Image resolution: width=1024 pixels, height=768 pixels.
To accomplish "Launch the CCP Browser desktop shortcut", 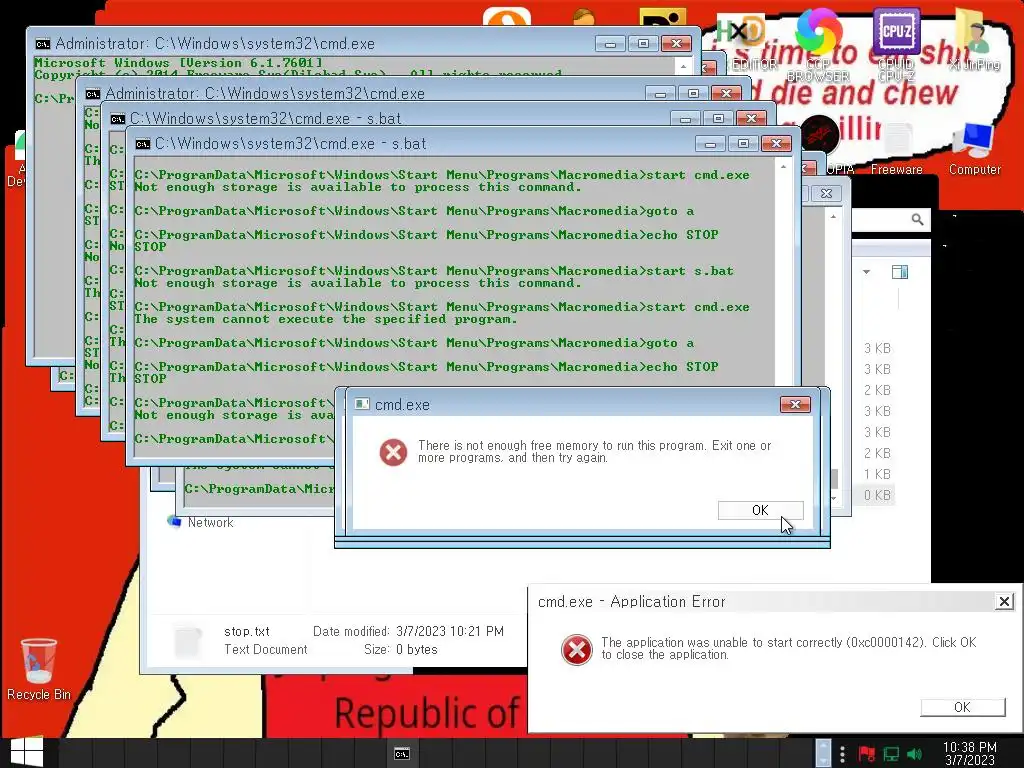I will click(818, 33).
